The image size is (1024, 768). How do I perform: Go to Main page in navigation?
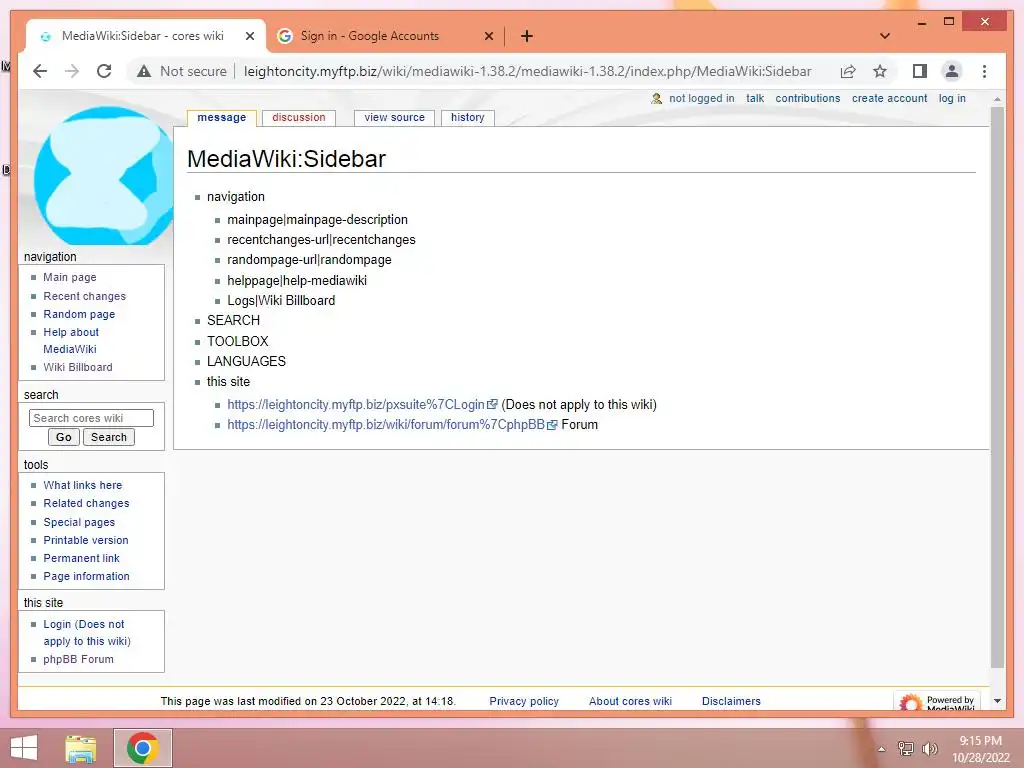(70, 278)
